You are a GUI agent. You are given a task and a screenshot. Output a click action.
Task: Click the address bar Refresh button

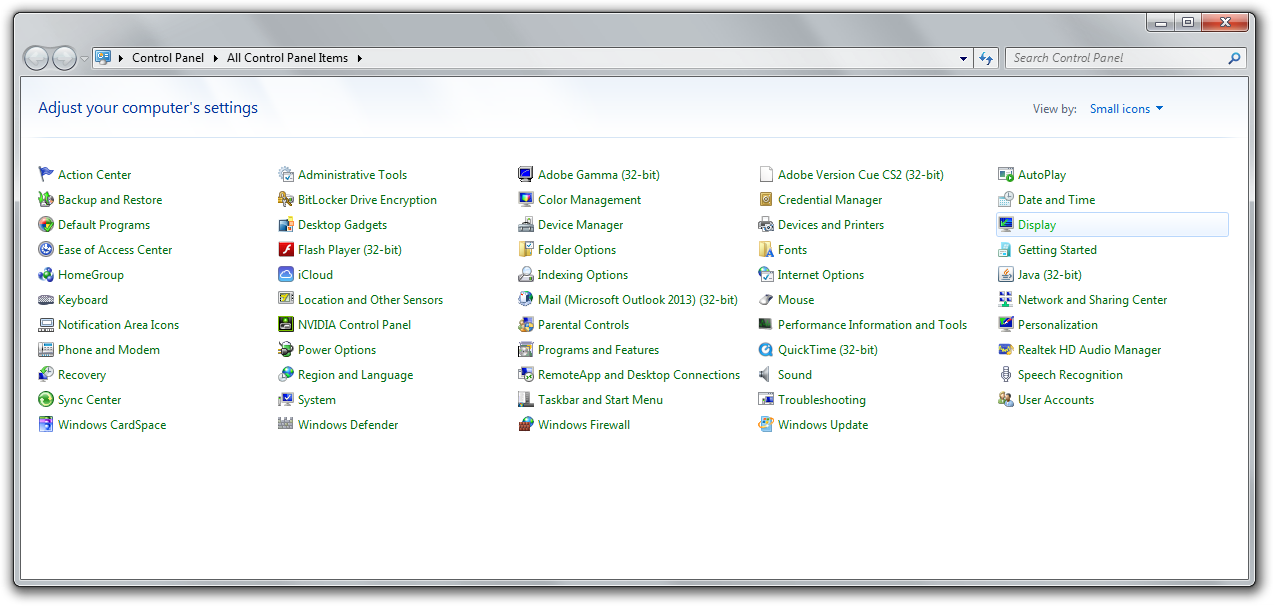click(x=987, y=58)
